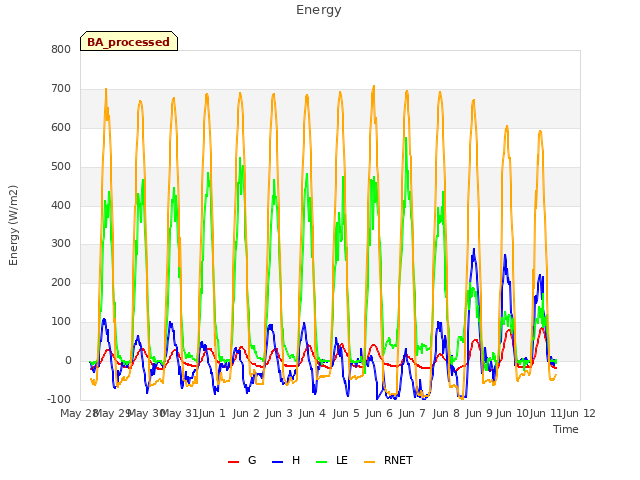Viewport: 640px width, 480px height.
Task: Click the Jun 5 date label
Action: click(x=346, y=413)
